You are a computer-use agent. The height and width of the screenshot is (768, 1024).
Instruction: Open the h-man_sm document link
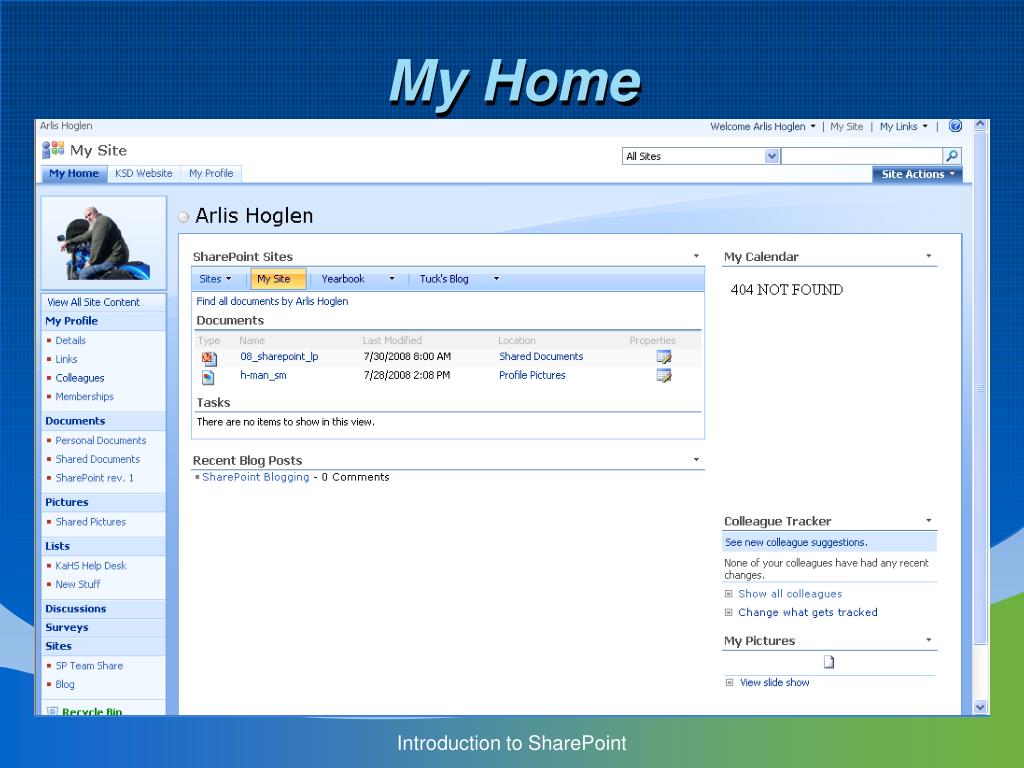click(263, 376)
